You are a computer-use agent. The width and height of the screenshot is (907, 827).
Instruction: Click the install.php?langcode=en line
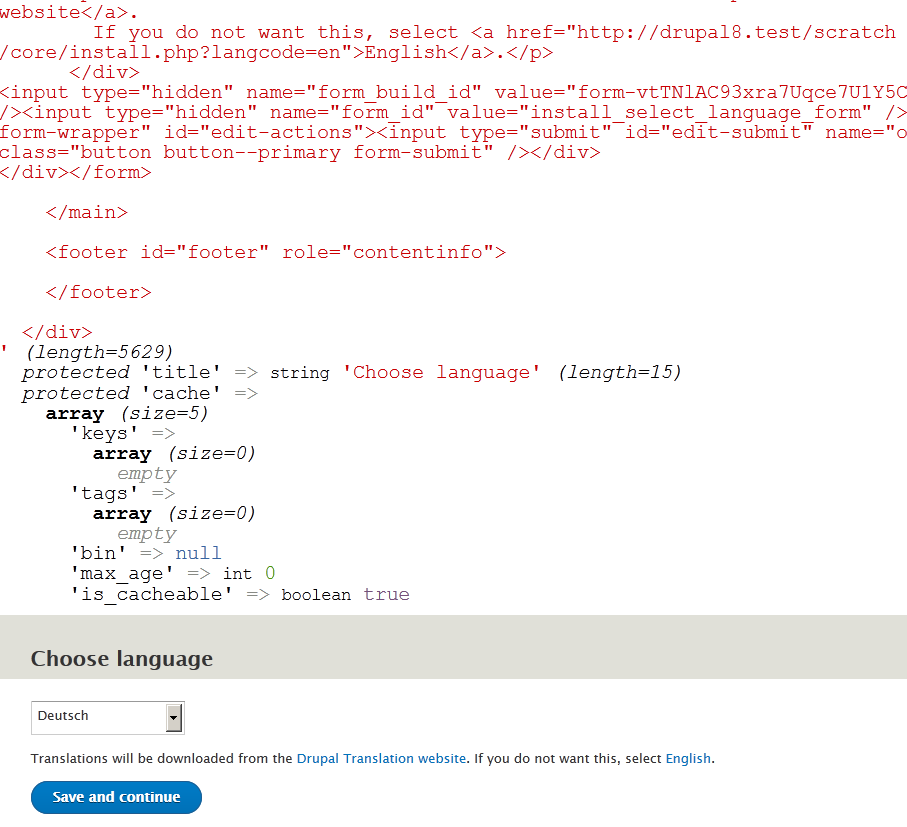(276, 52)
